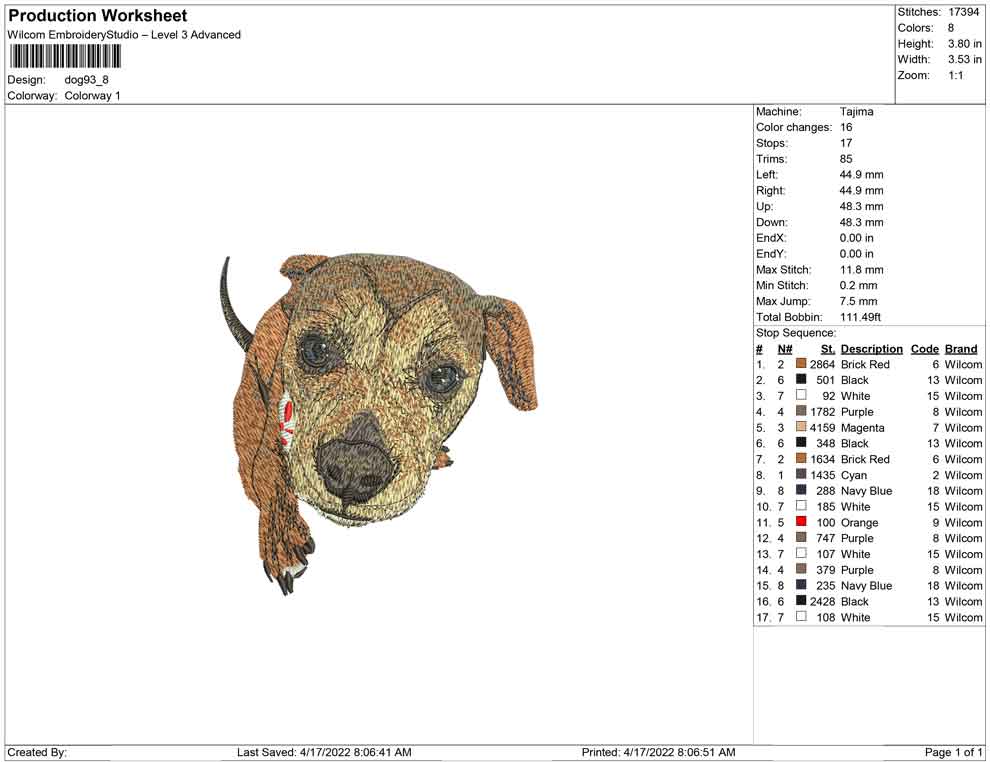Image resolution: width=990 pixels, height=762 pixels.
Task: Click the embroidered dog design preview
Action: point(379,424)
